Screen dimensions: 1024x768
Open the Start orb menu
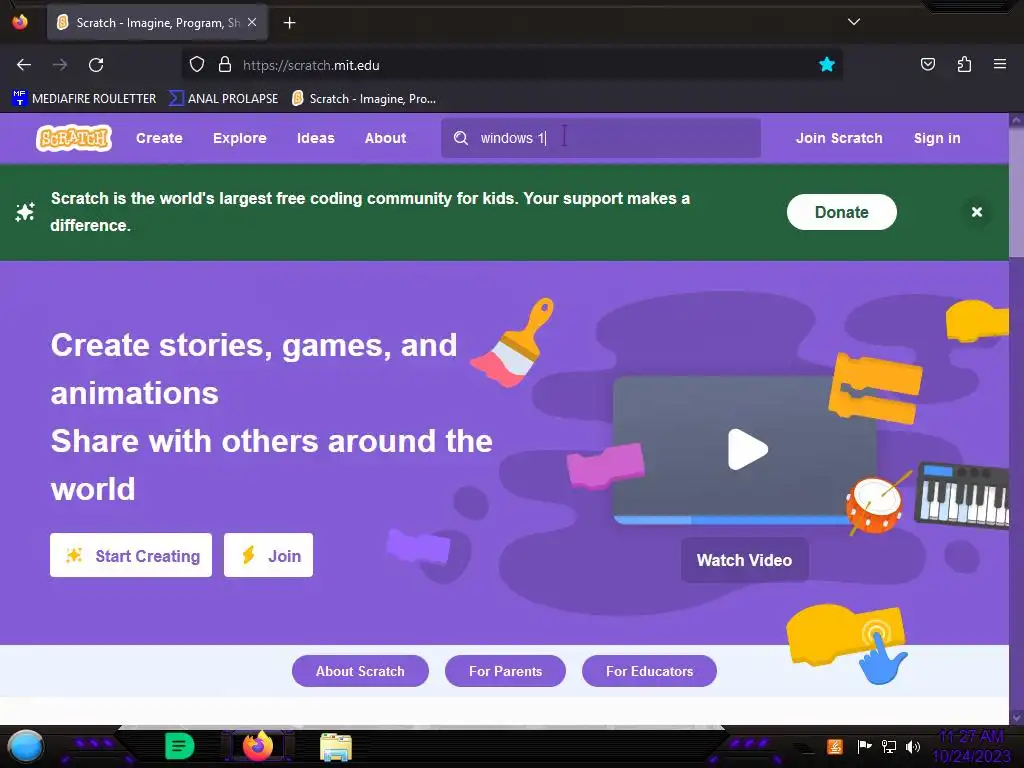[x=26, y=746]
